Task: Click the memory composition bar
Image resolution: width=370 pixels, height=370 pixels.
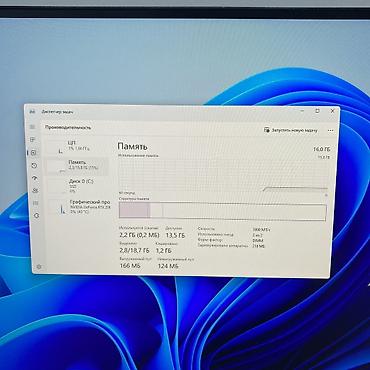Action: (222, 212)
